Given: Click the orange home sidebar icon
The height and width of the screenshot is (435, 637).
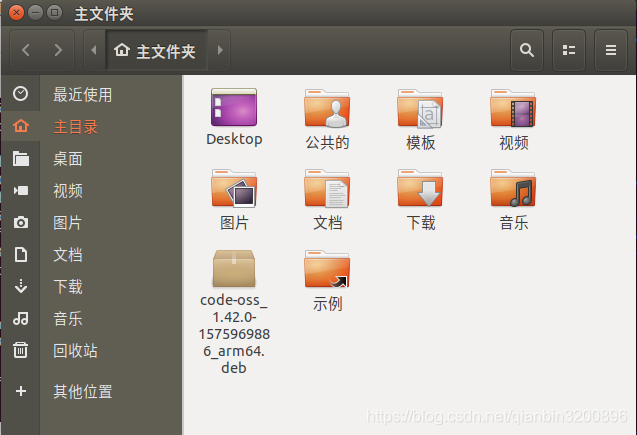Looking at the screenshot, I should (x=21, y=126).
